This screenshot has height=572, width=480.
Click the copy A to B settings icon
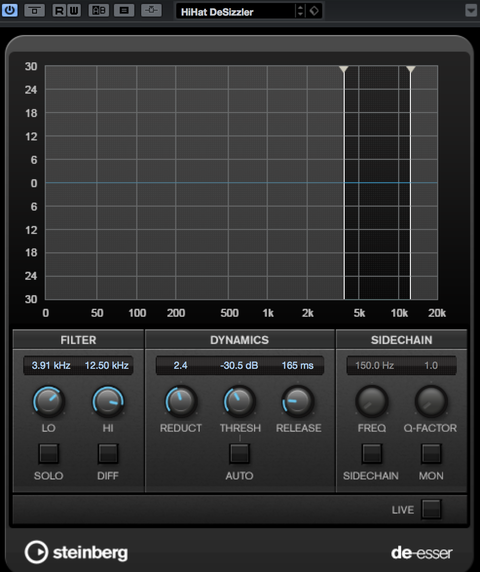click(x=124, y=11)
